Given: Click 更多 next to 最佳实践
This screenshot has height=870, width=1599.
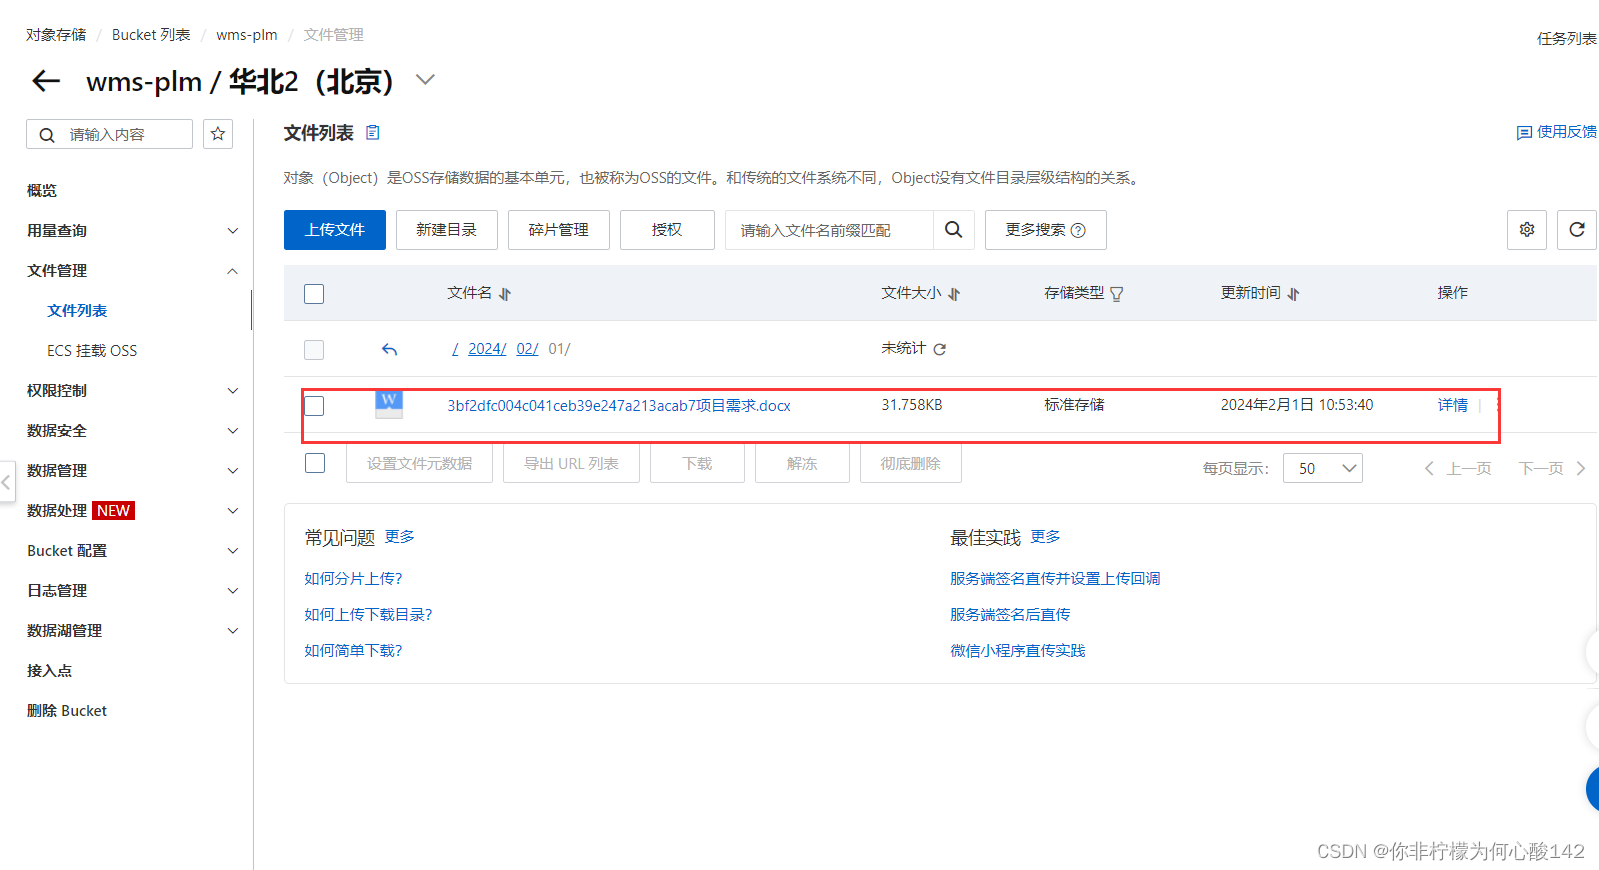Looking at the screenshot, I should (x=1046, y=537).
